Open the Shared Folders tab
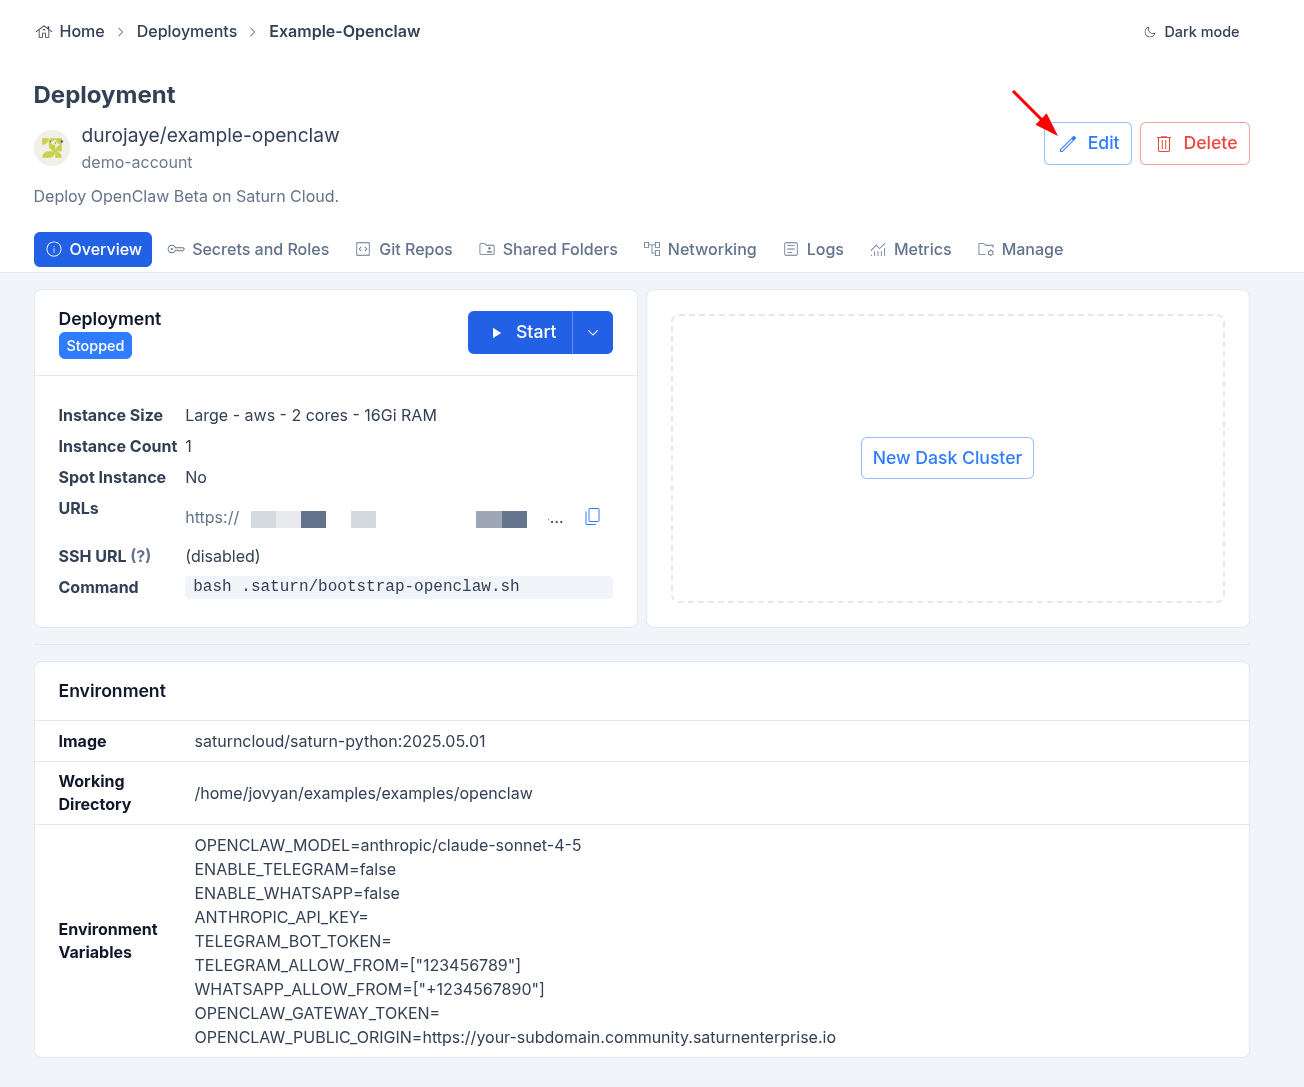This screenshot has width=1304, height=1087. pyautogui.click(x=548, y=250)
